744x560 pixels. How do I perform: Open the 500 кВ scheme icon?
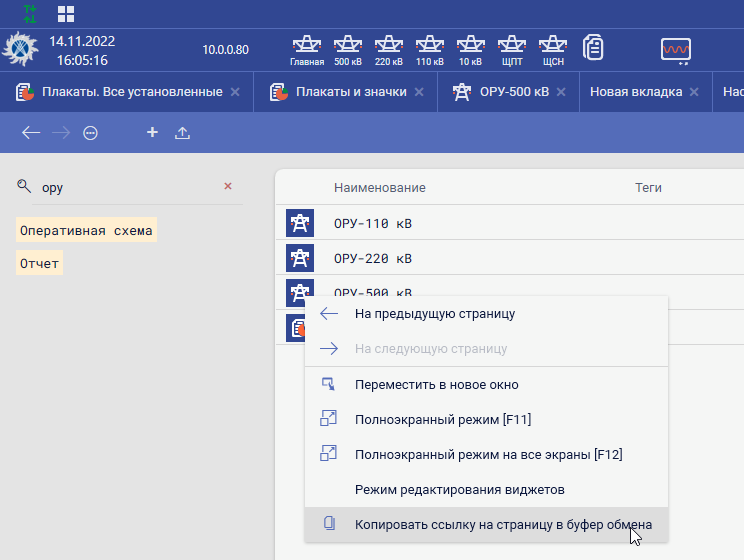click(348, 49)
